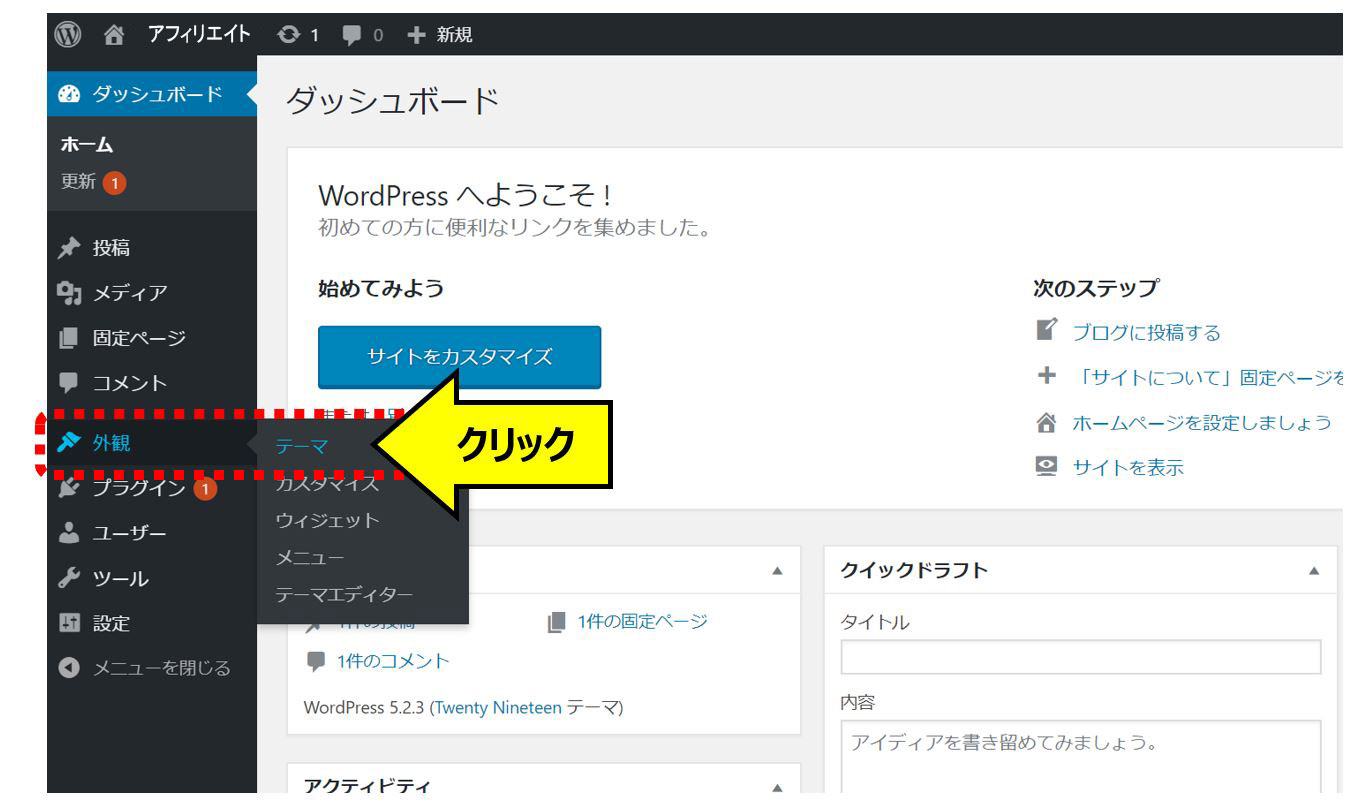The height and width of the screenshot is (804, 1369).
Task: Click the pushpin icon next to 投稿
Action: tap(68, 248)
